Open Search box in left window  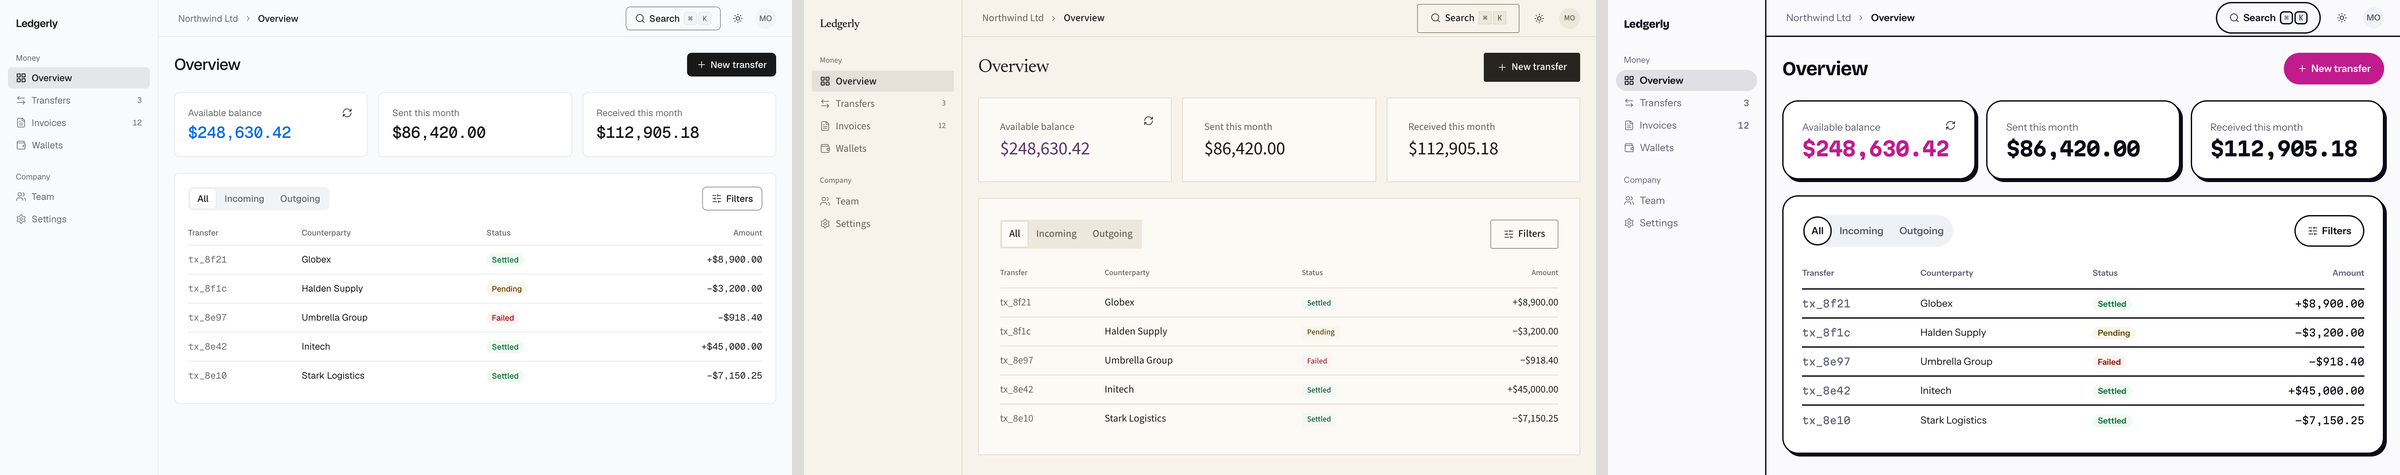[x=673, y=19]
